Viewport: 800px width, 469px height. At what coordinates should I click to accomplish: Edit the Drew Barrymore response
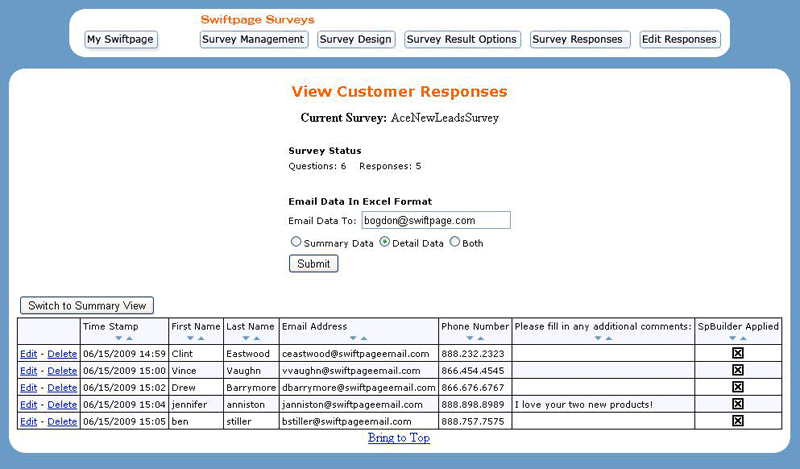(x=29, y=387)
